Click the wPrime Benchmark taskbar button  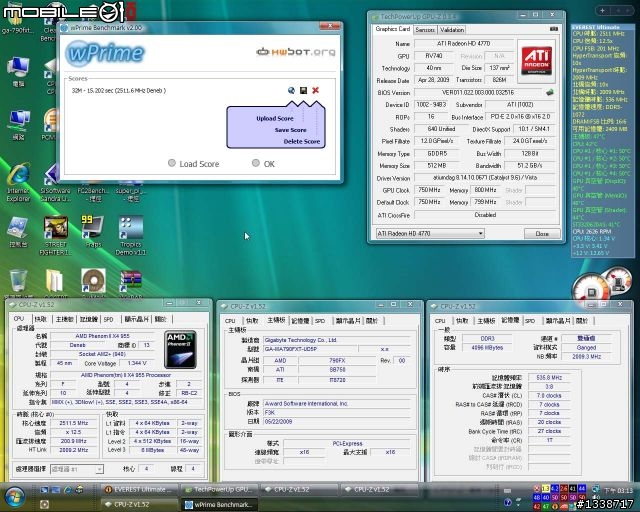(219, 505)
